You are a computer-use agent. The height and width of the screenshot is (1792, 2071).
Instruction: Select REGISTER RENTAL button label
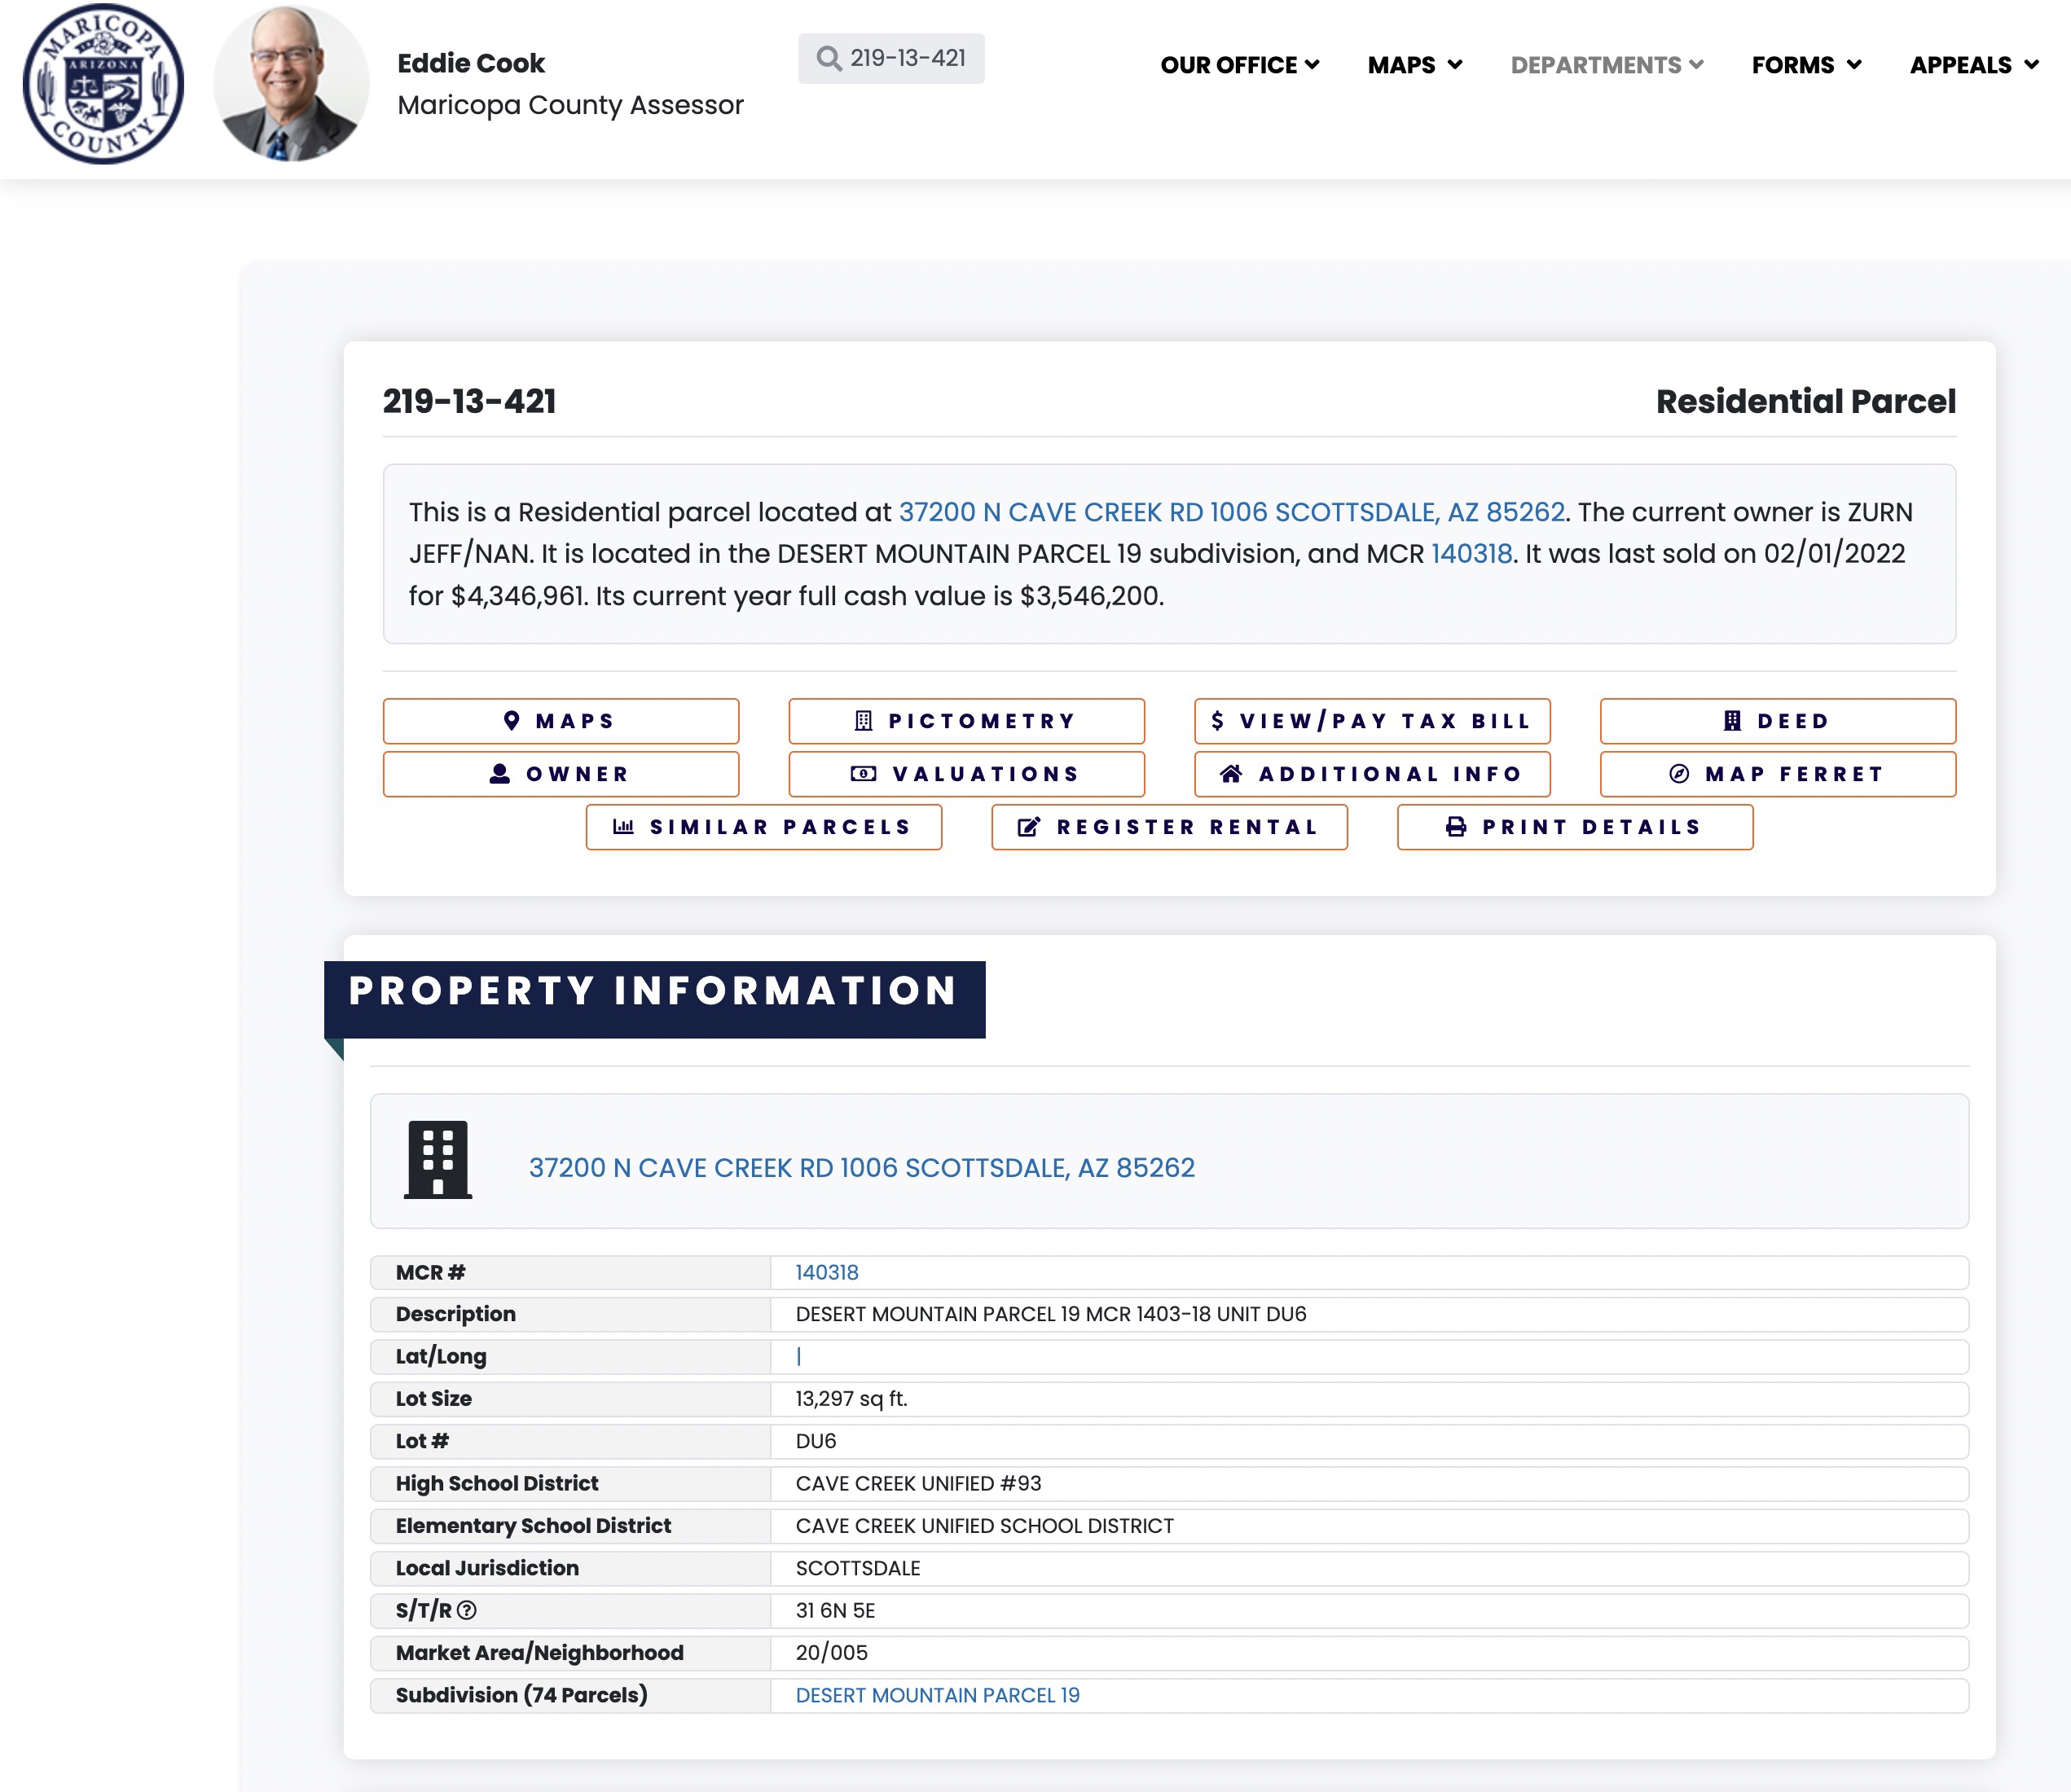pos(1187,827)
